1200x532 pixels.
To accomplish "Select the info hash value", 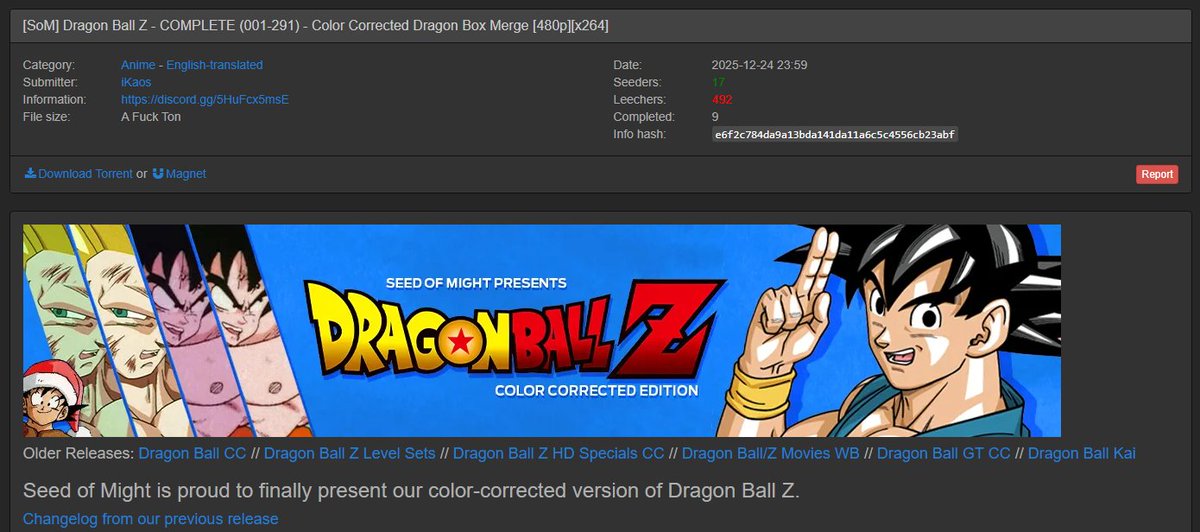I will 834,134.
